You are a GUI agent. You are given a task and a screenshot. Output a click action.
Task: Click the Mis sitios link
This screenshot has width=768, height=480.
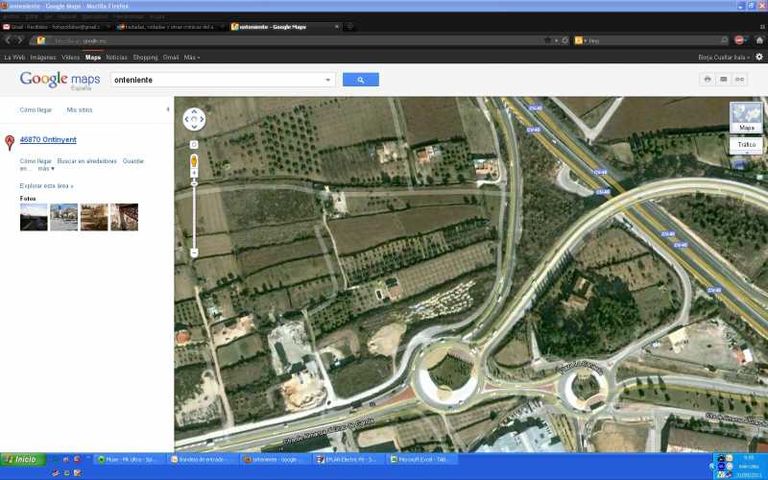(79, 110)
